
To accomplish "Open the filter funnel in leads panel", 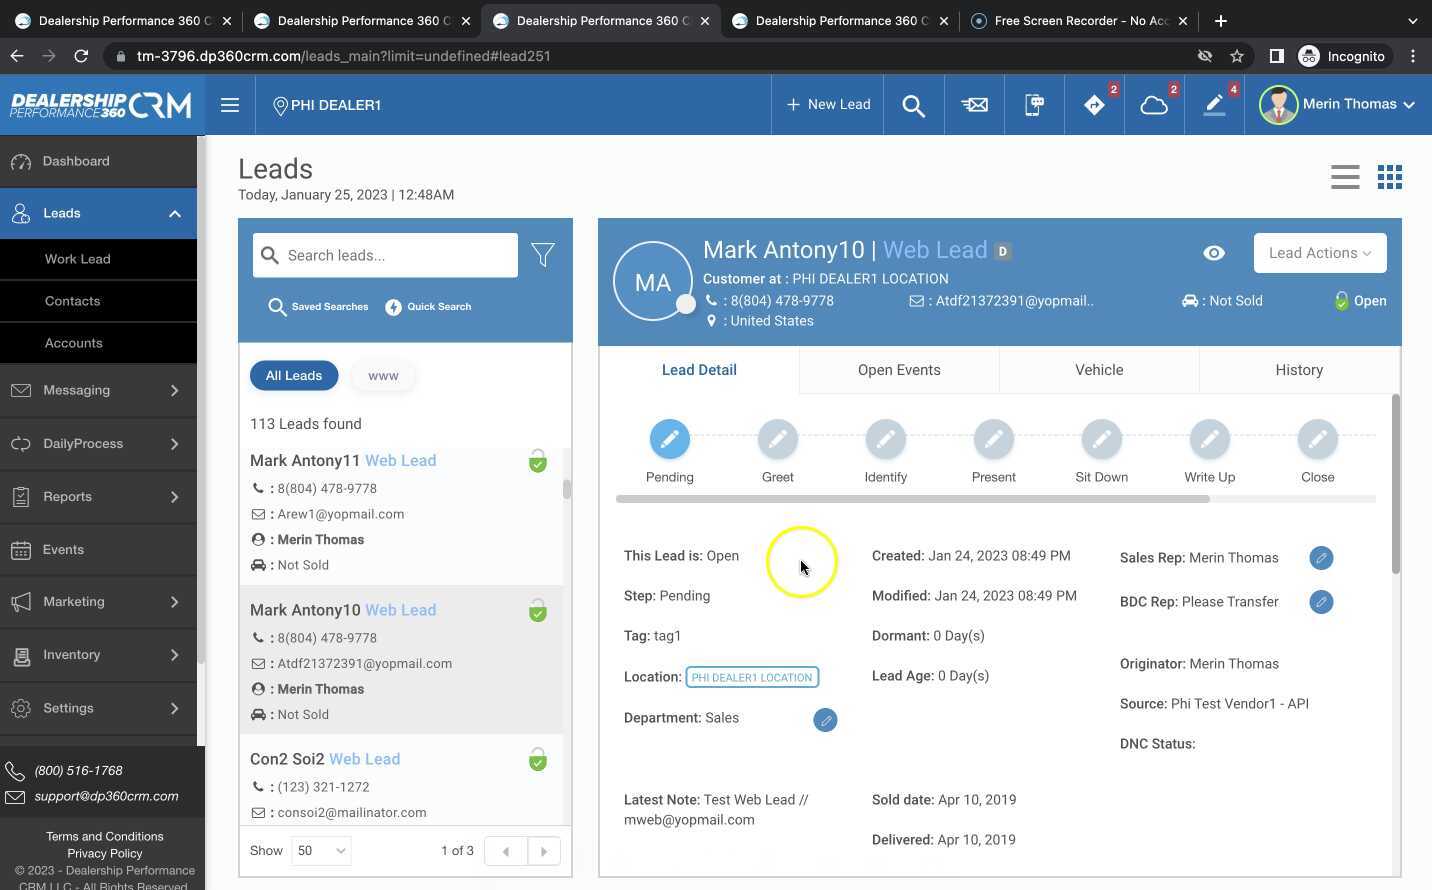I will [x=543, y=255].
